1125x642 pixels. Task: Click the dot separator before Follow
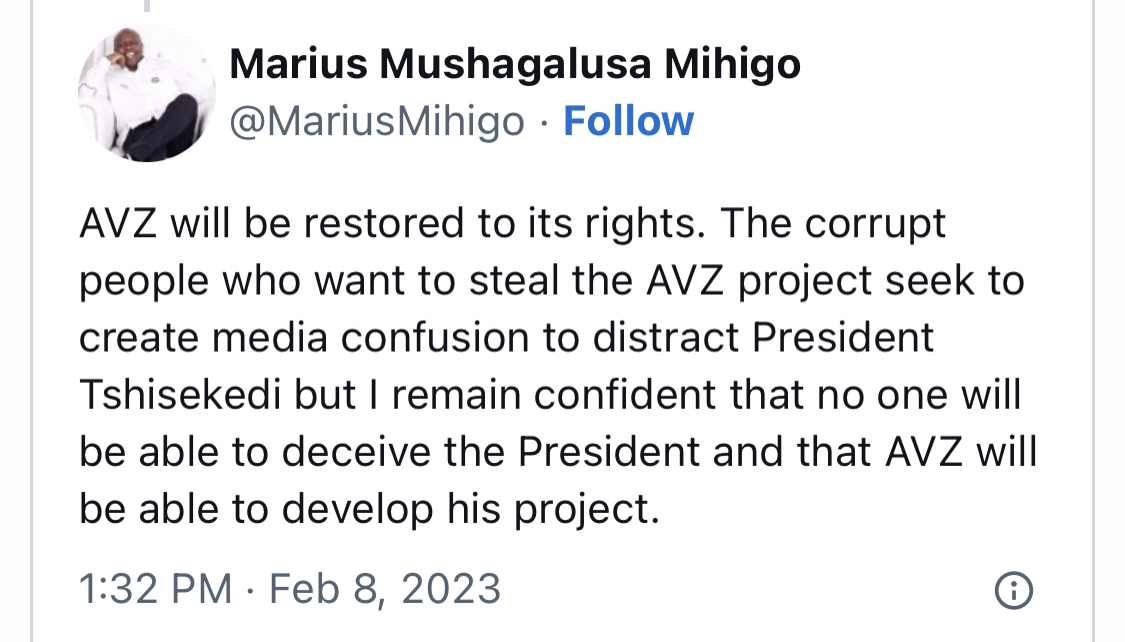544,123
